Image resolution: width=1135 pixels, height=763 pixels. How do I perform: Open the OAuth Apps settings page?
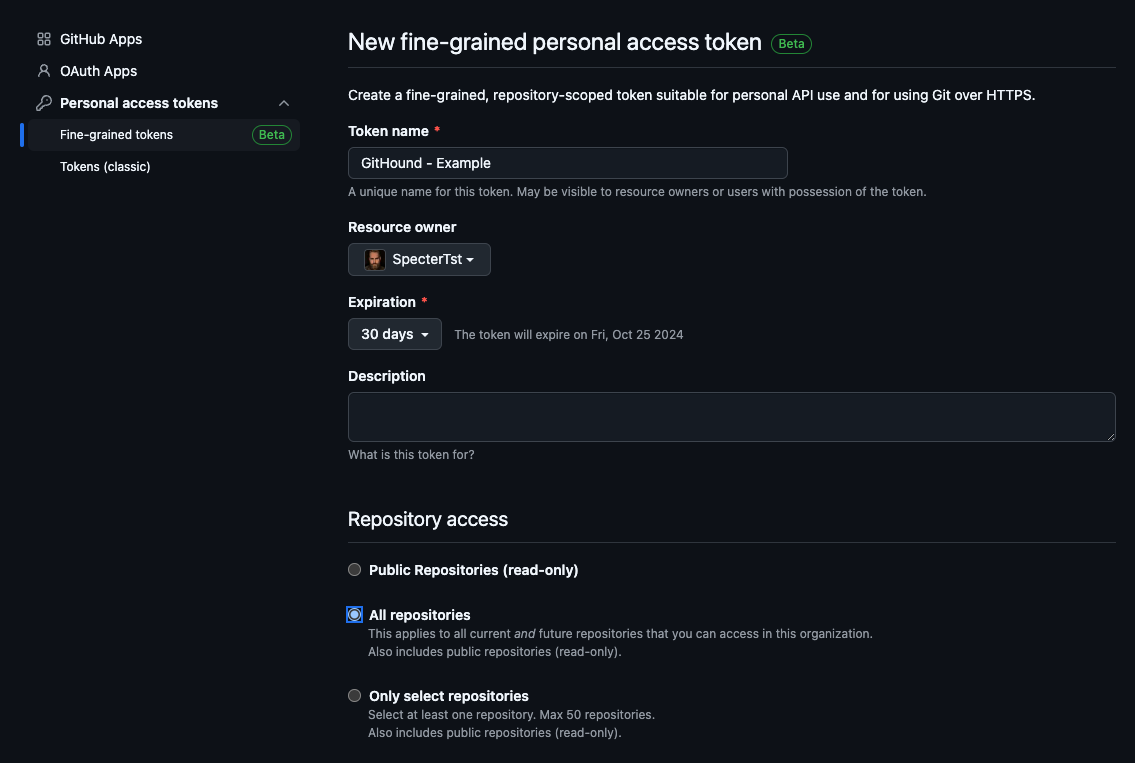tap(96, 71)
